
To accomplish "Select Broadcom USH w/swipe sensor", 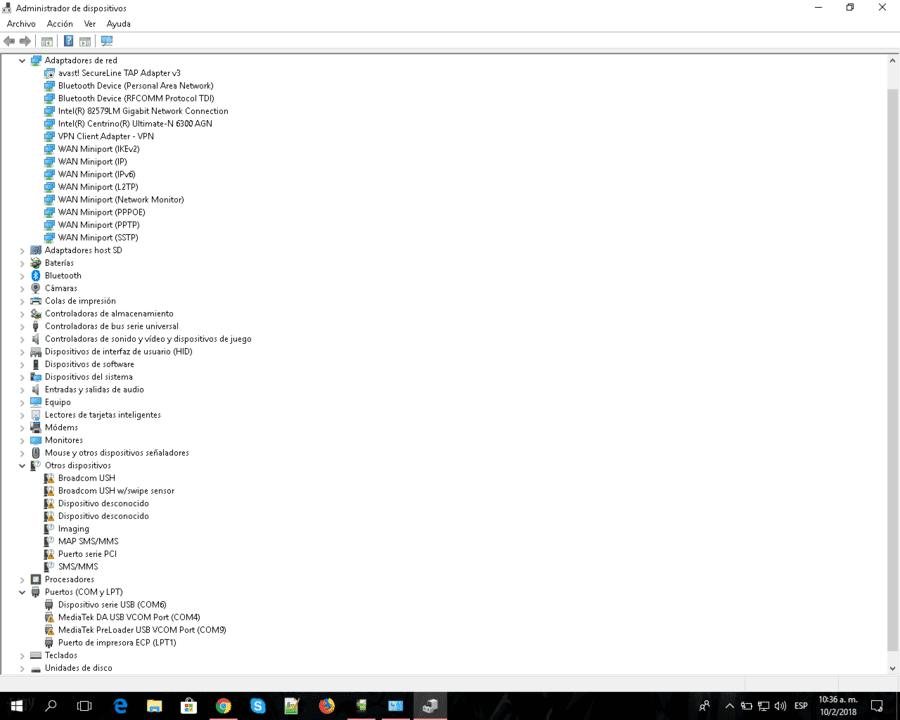I will [x=116, y=490].
